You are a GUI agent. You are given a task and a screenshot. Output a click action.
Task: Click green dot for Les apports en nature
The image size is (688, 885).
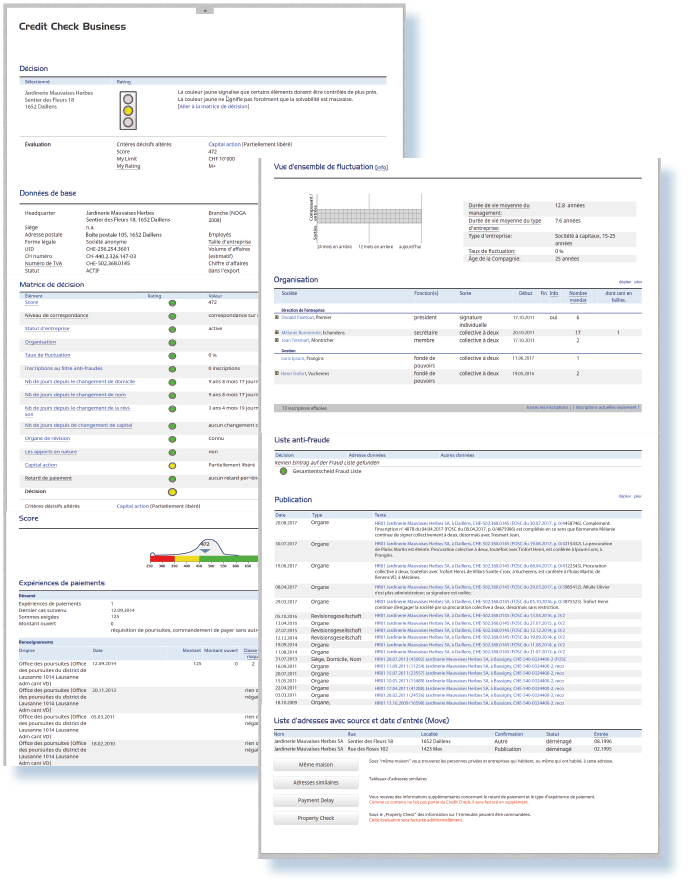[172, 453]
